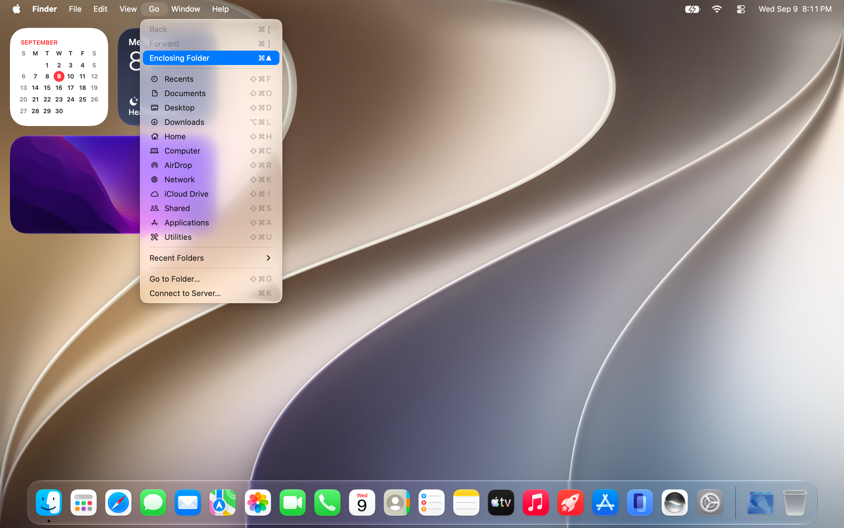Go to Applications folder entry

point(211,222)
